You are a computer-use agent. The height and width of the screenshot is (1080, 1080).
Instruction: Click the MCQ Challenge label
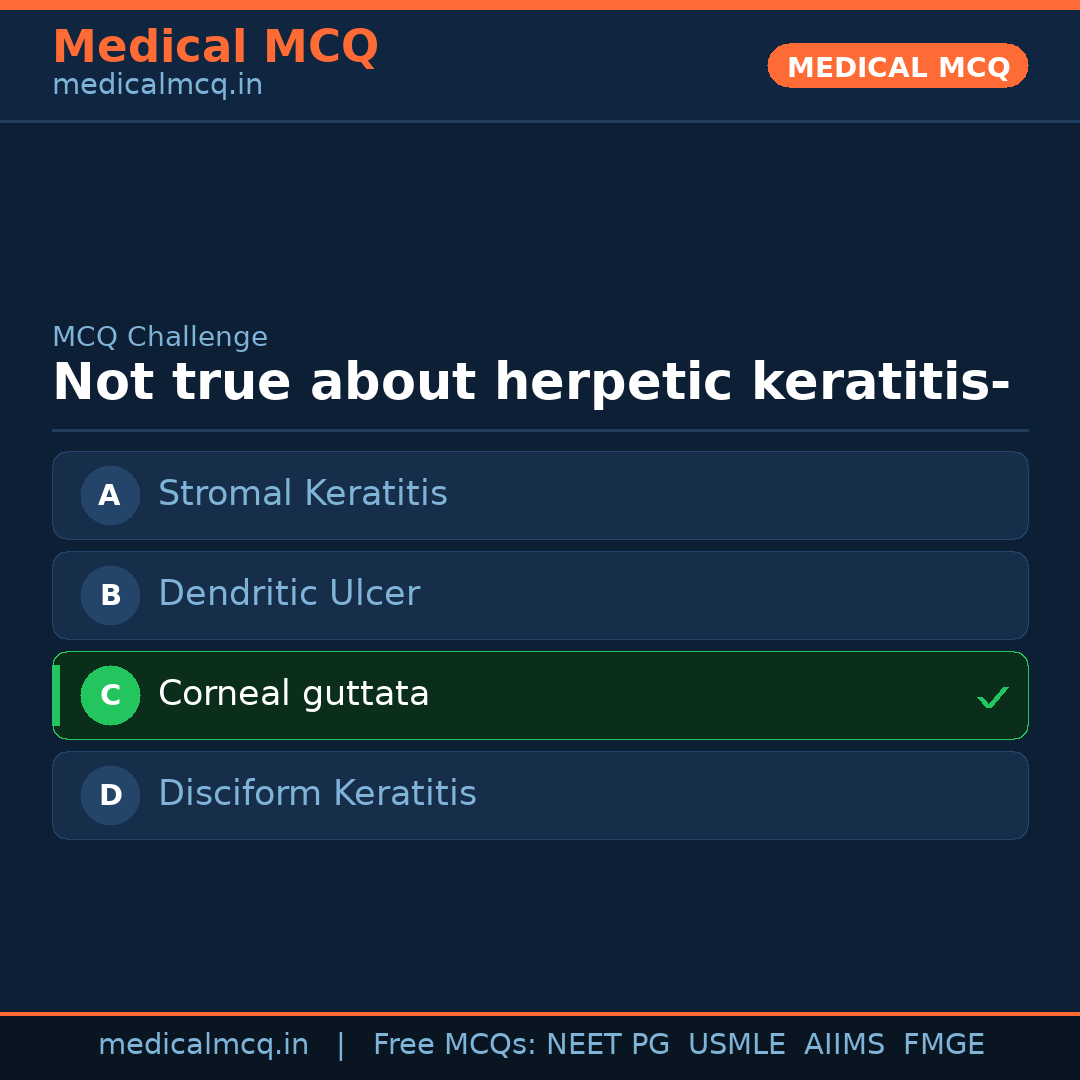click(160, 338)
